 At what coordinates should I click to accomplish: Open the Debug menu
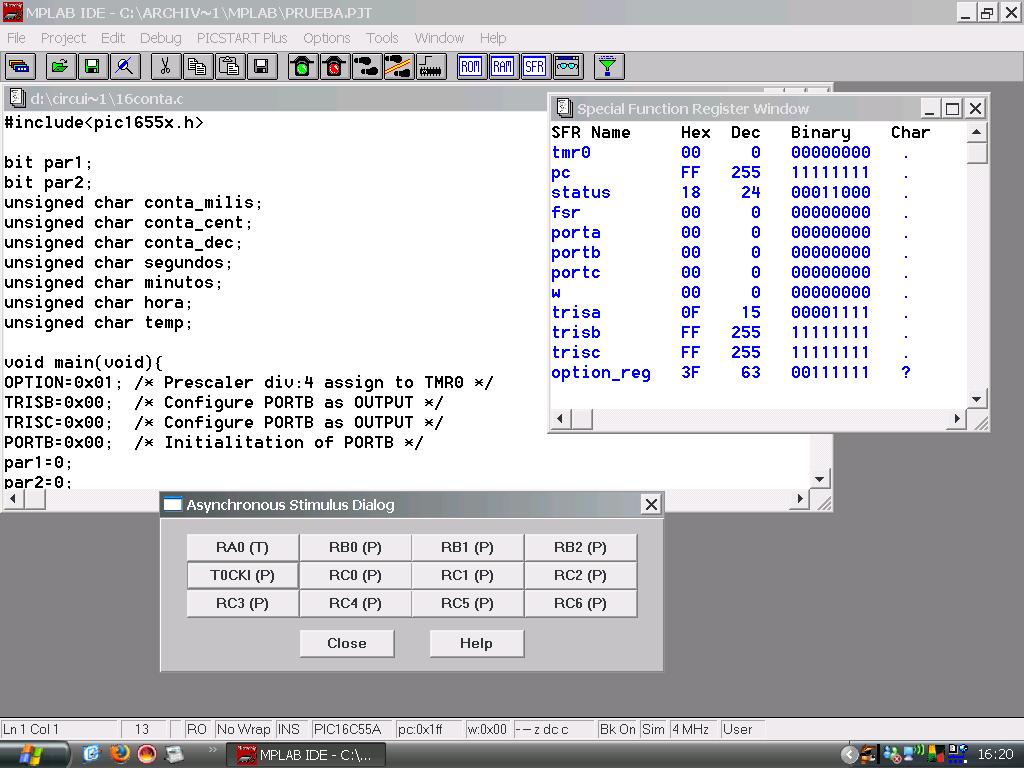(161, 38)
